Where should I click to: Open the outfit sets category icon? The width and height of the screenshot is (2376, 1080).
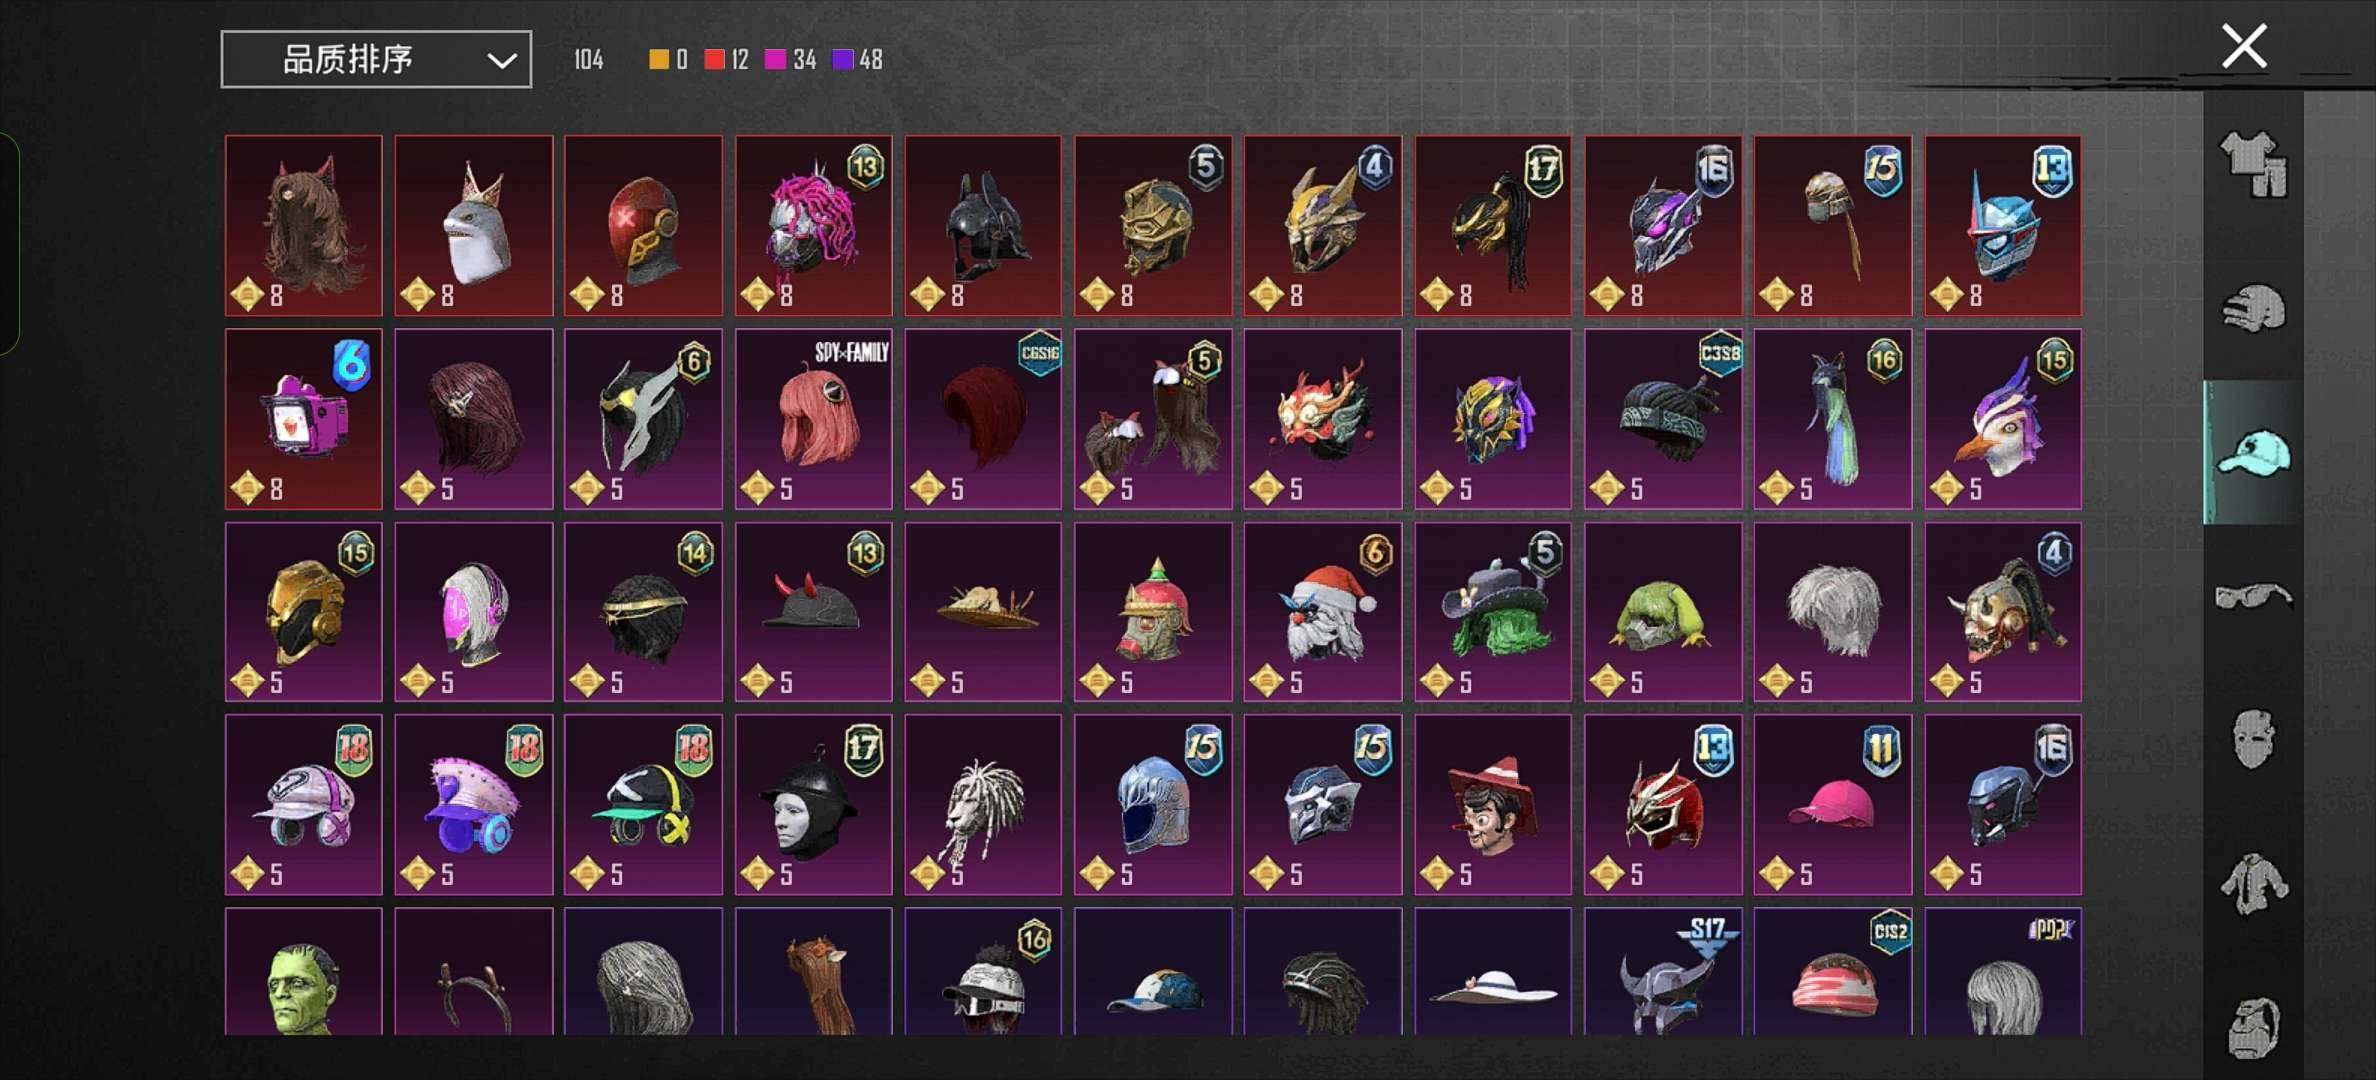pos(2253,164)
